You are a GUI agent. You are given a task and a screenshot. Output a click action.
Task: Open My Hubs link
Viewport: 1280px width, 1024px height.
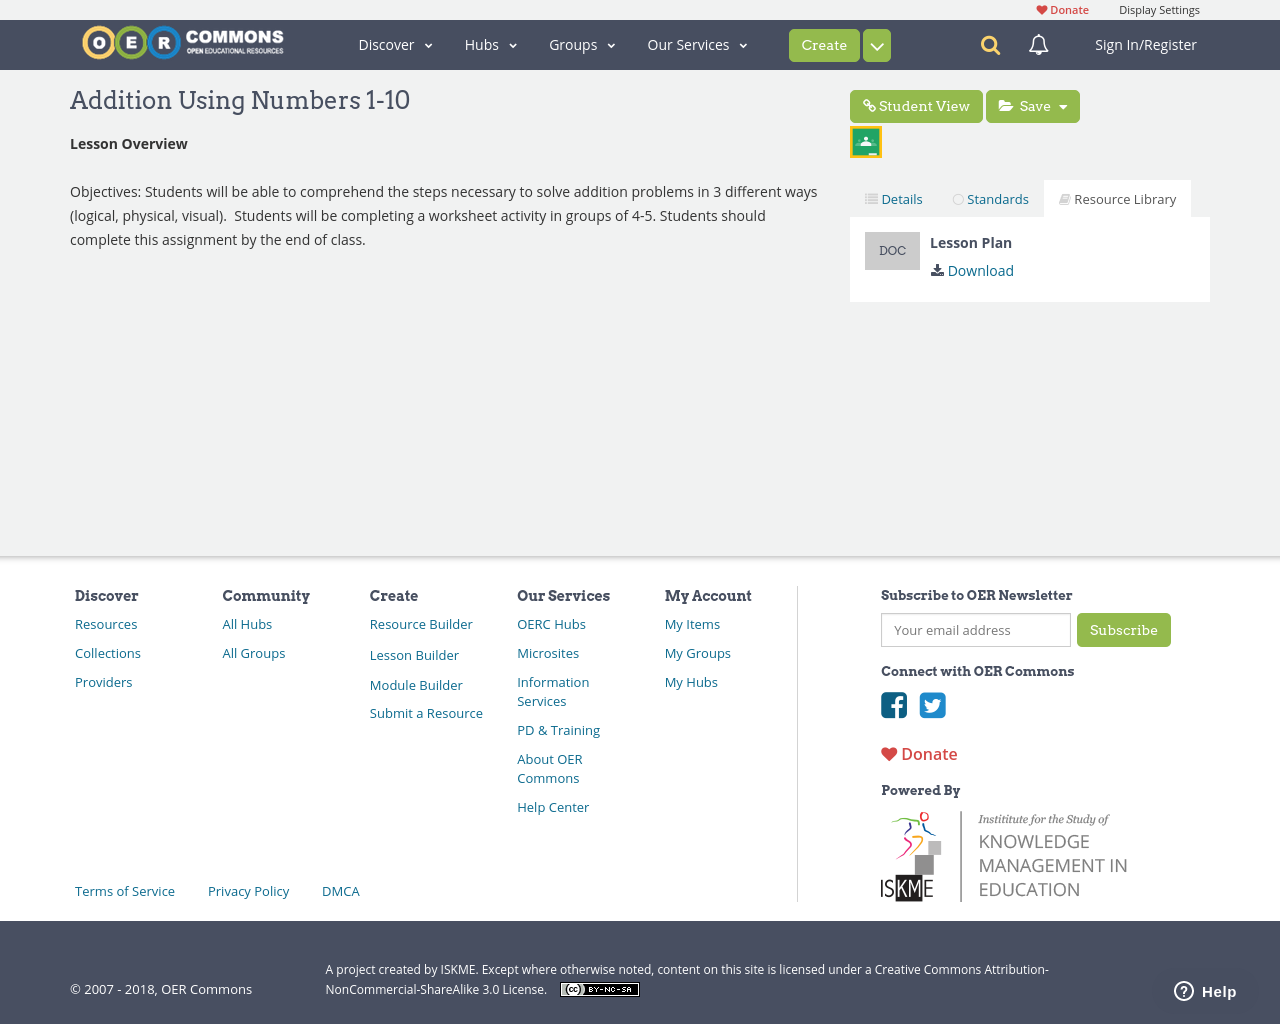pos(691,682)
